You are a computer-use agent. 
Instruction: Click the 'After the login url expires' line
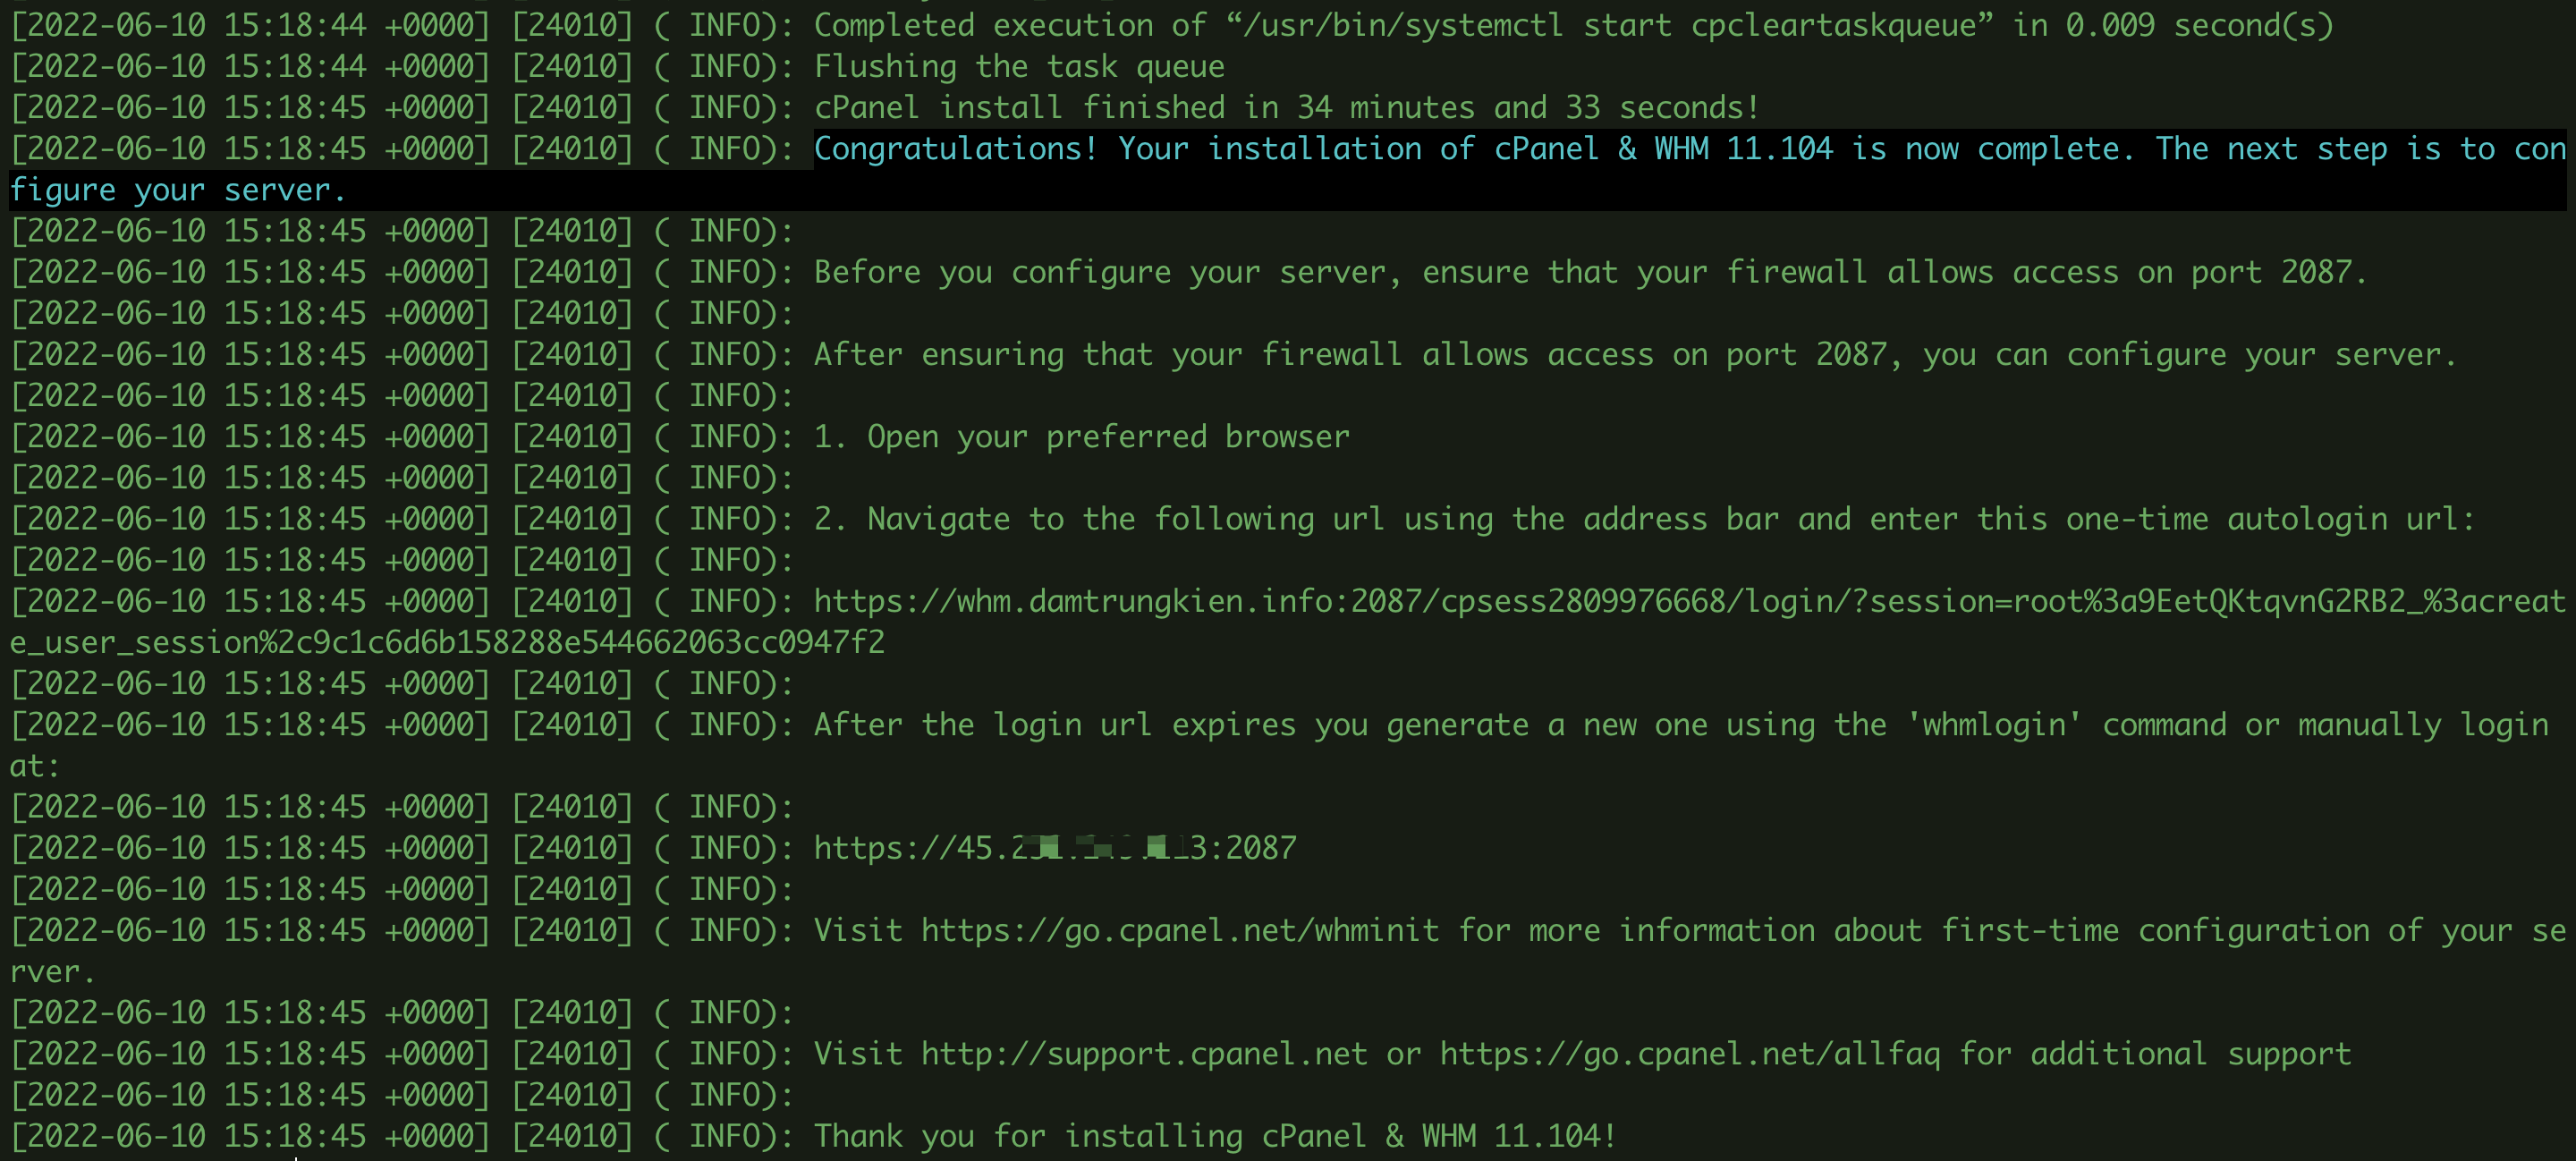point(1681,724)
